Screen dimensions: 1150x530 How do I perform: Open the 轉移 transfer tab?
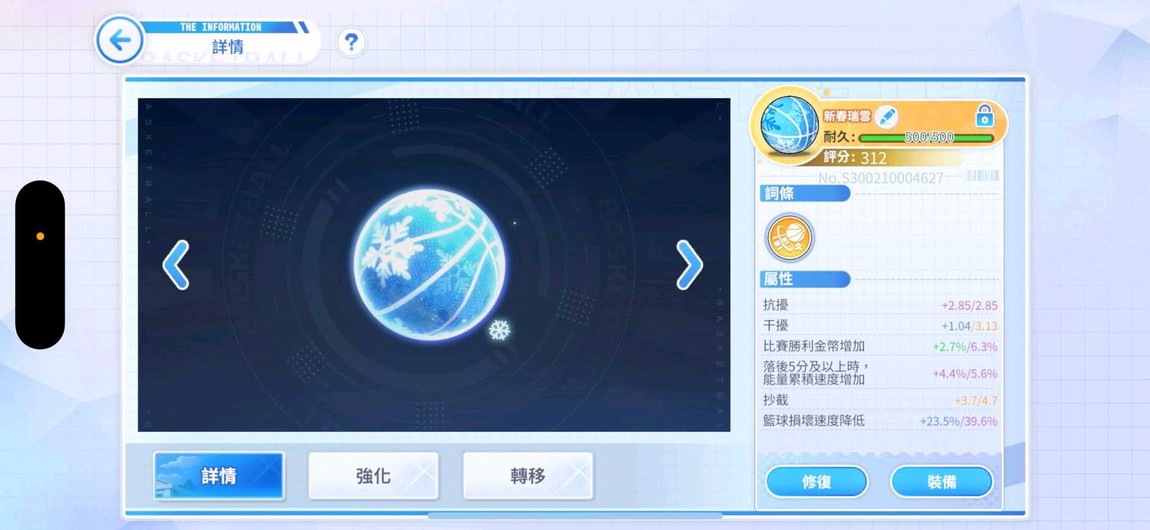528,476
